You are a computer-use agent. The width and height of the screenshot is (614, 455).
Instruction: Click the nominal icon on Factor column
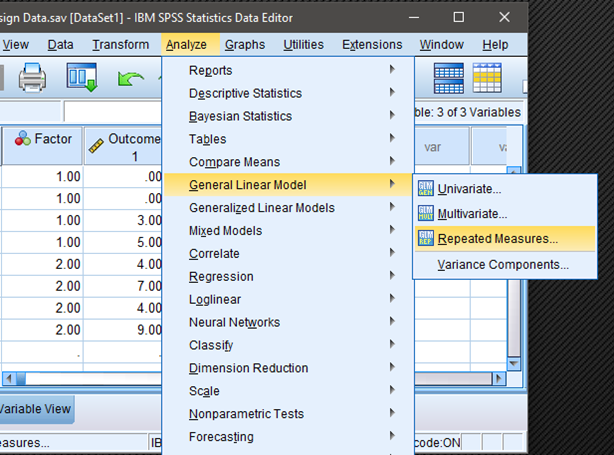23,138
